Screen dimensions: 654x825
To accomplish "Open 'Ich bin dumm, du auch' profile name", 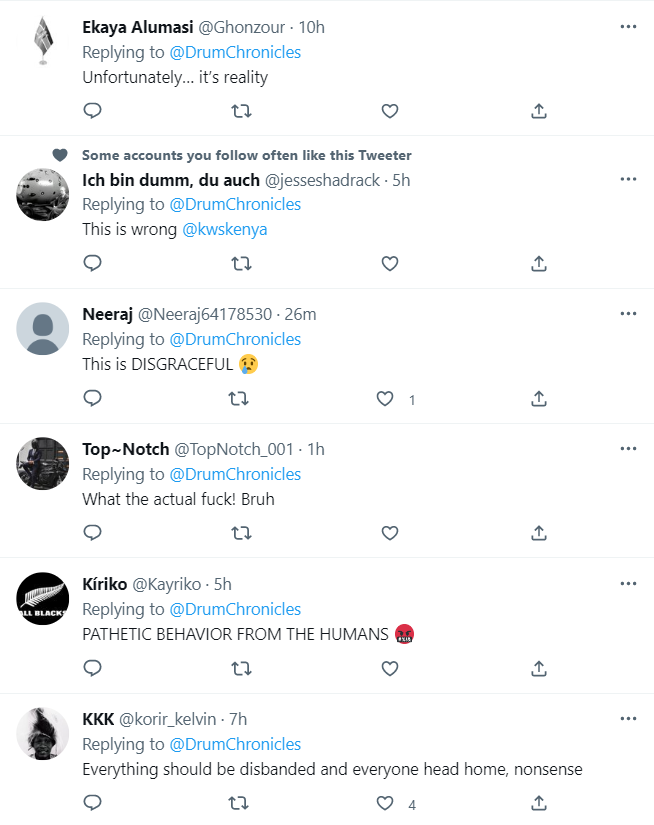I will 170,180.
